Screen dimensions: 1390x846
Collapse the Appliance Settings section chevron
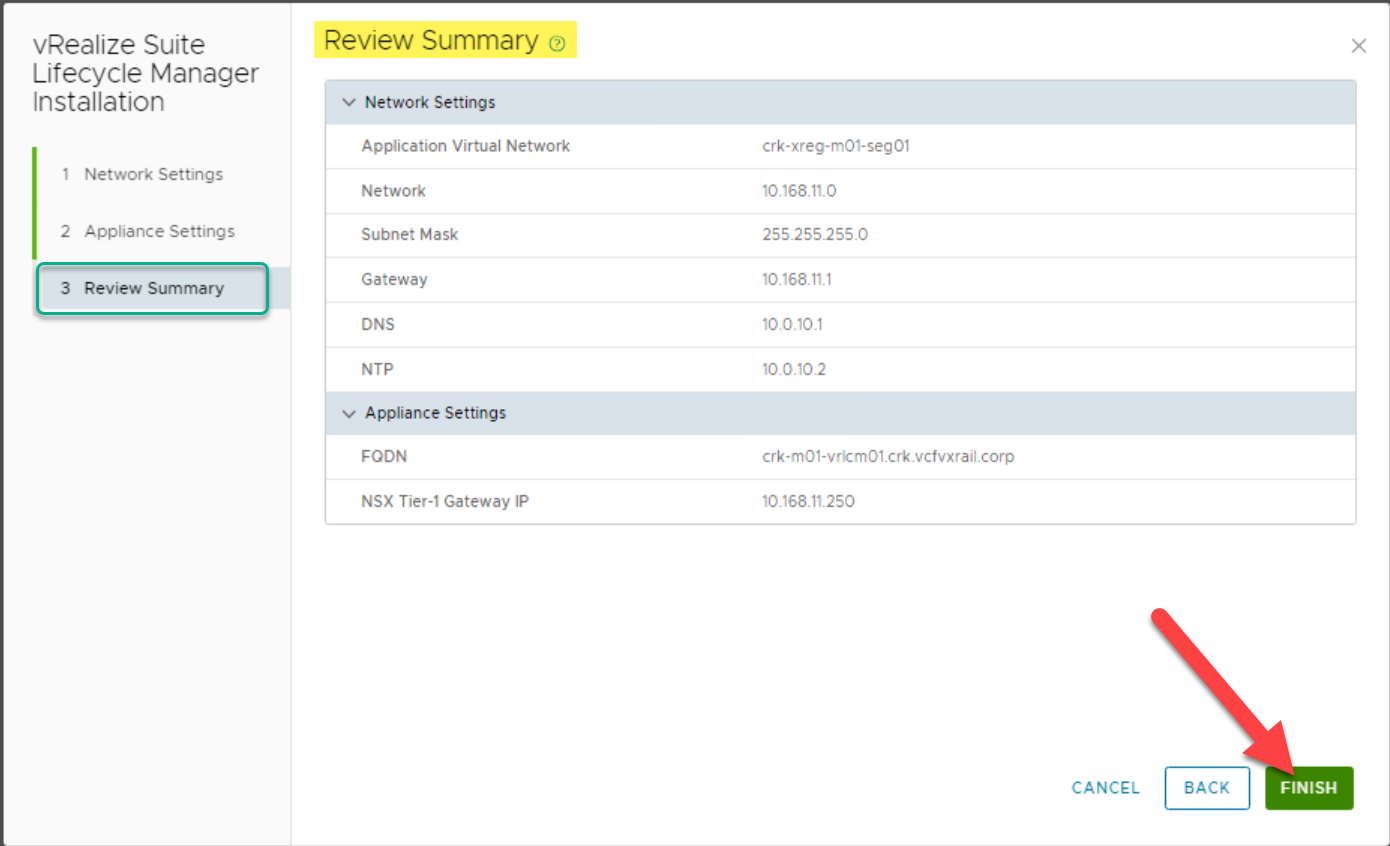[x=349, y=413]
